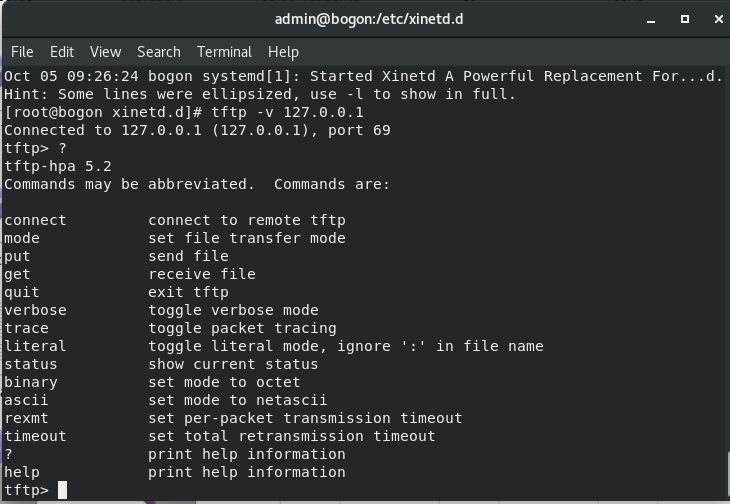Open the Search menu

159,52
